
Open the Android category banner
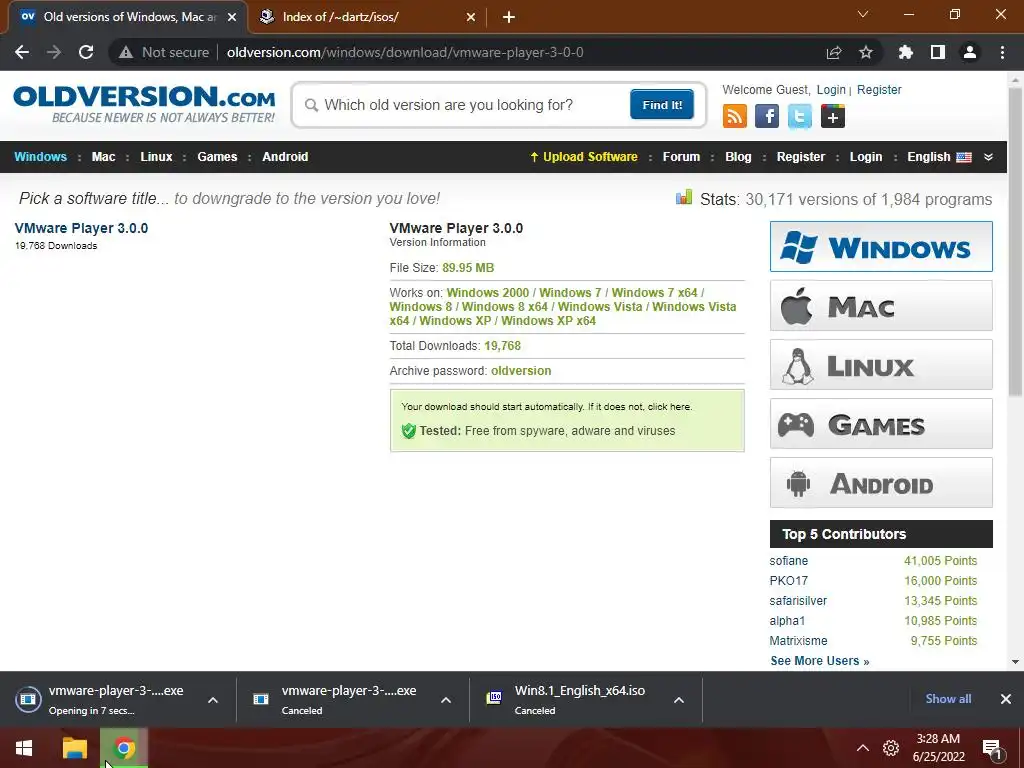pos(881,483)
